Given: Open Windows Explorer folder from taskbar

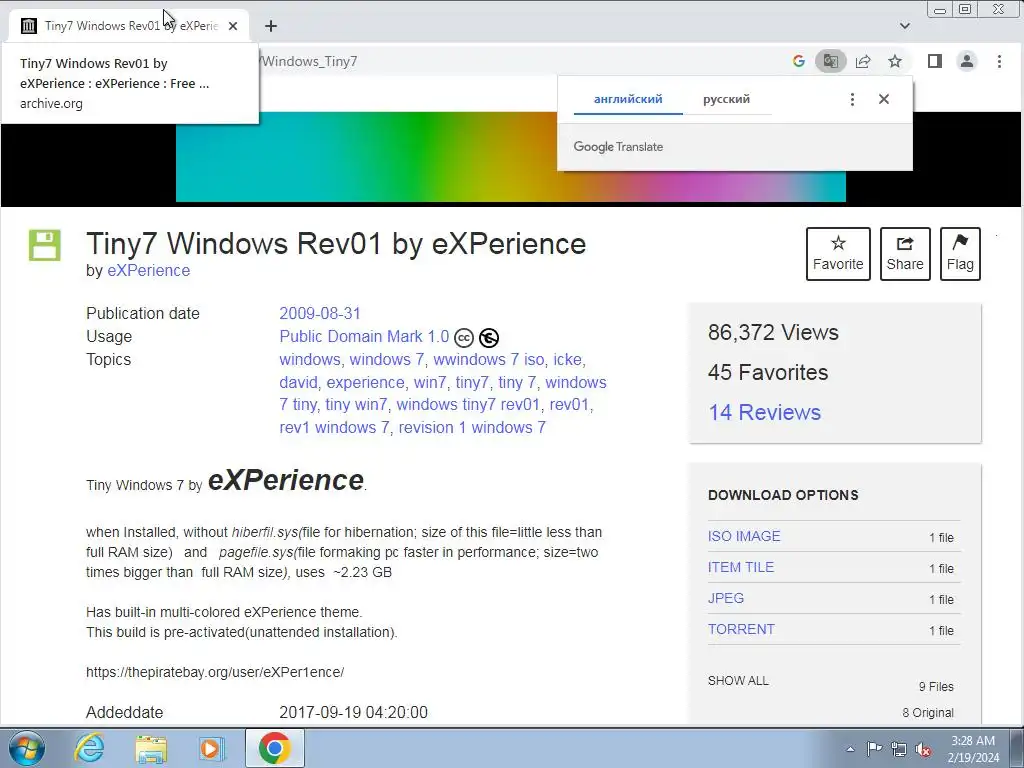Looking at the screenshot, I should [x=151, y=748].
